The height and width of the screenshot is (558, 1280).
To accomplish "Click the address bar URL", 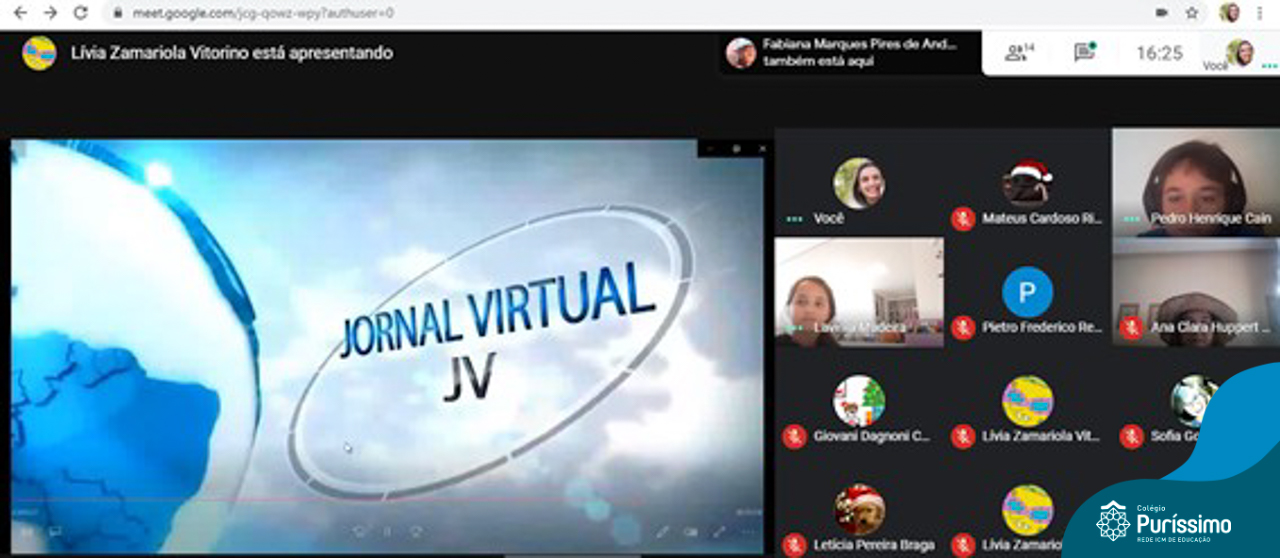I will point(263,13).
